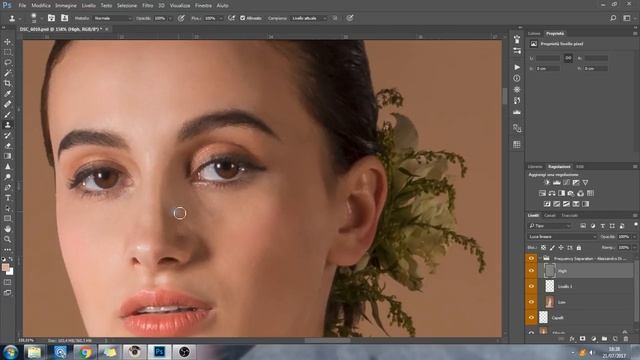640x360 pixels.
Task: Select the Pen tool
Action: pos(7,187)
